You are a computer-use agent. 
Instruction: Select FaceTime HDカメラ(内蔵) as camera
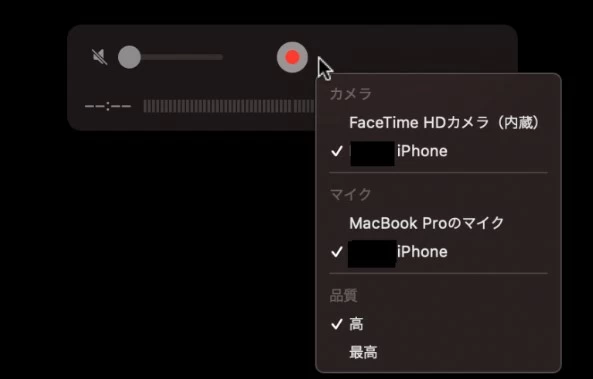pyautogui.click(x=439, y=123)
